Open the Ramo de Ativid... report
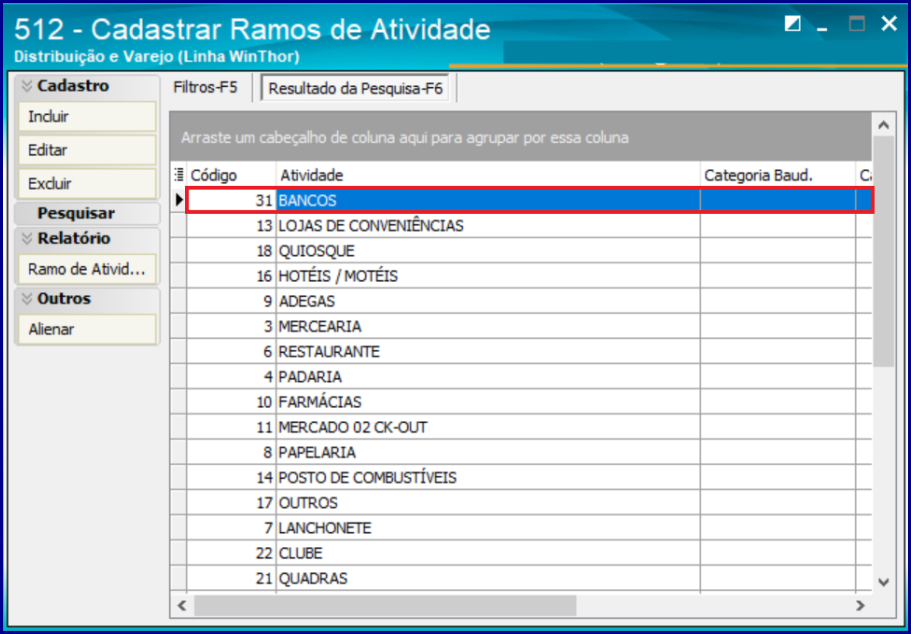911x634 pixels. [87, 269]
